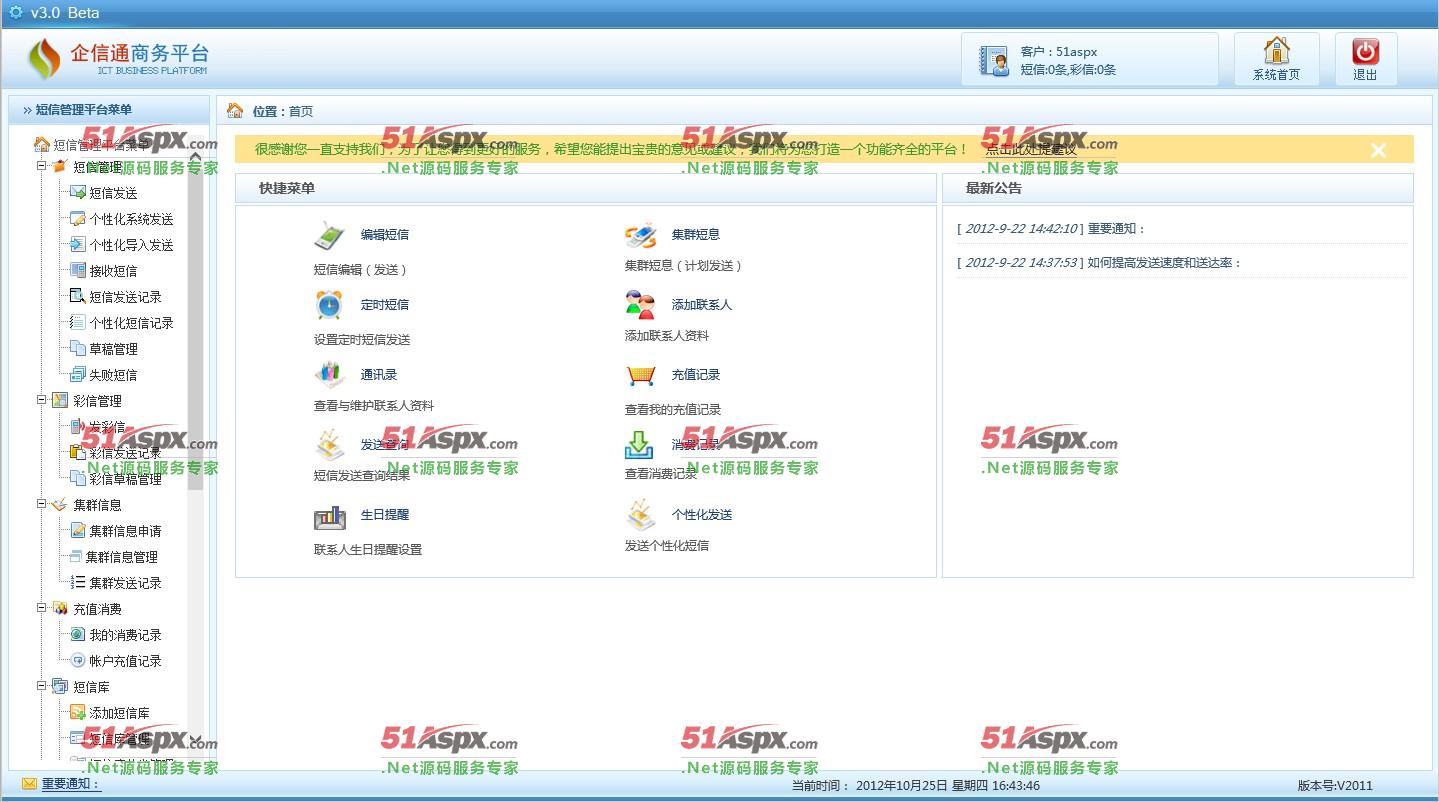Open the 重要通知 announcement dated 14:42:10

coord(1116,229)
